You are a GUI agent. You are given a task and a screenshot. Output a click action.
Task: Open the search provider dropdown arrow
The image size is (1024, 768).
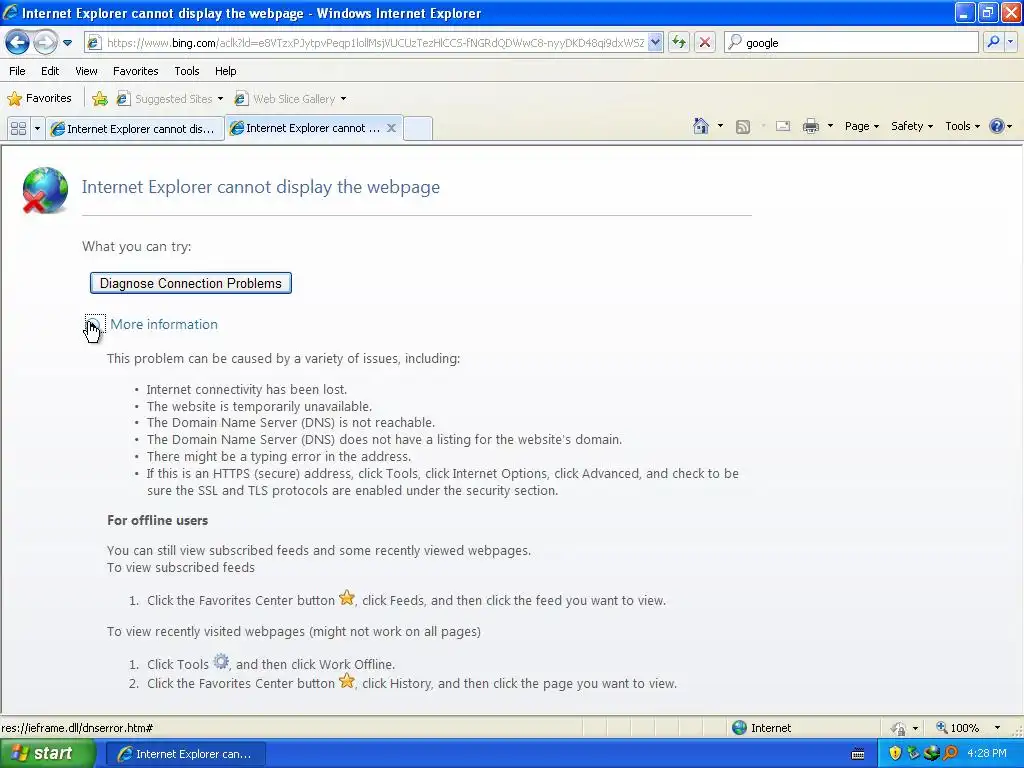click(1010, 42)
